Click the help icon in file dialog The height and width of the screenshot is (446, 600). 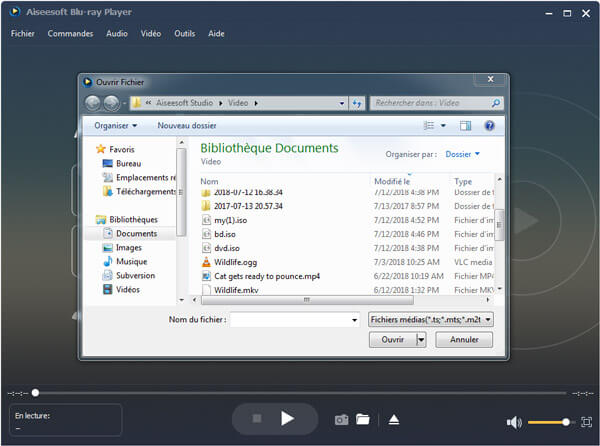coord(489,126)
